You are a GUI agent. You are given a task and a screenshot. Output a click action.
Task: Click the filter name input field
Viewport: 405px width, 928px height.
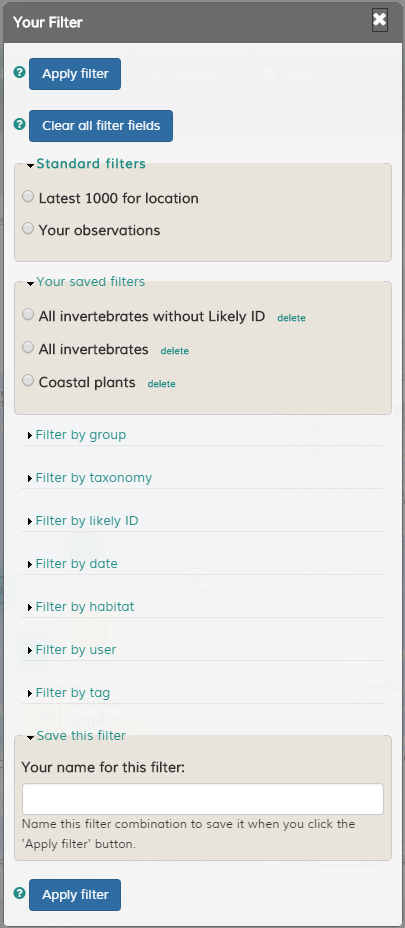click(203, 799)
